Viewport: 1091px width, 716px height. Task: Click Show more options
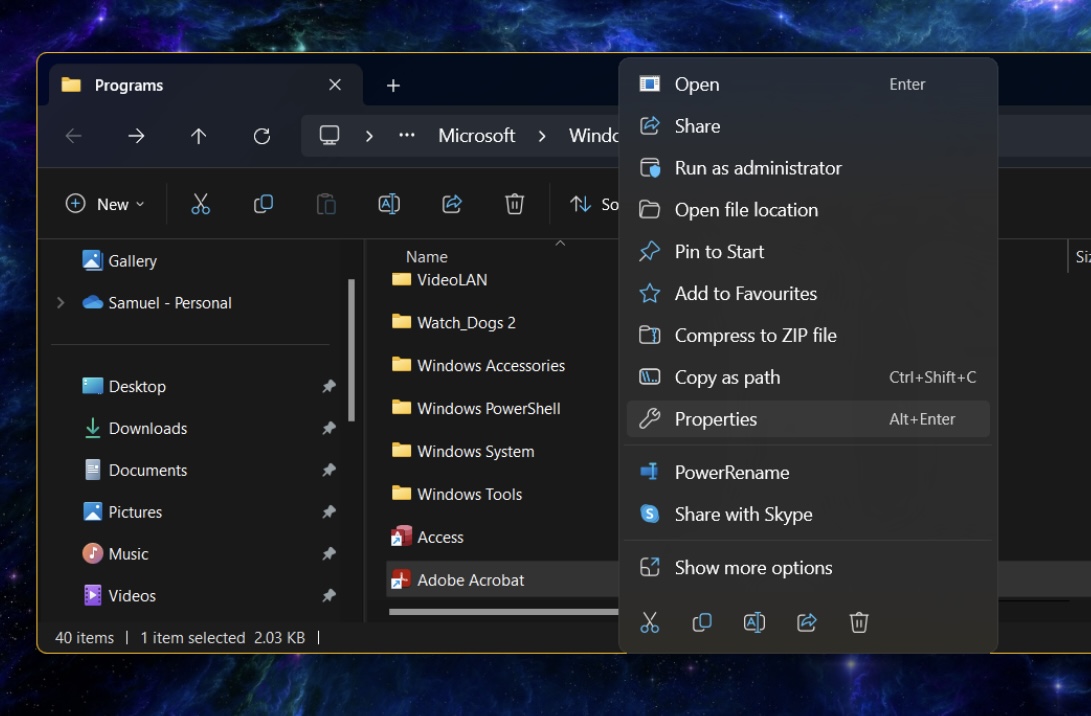pos(752,568)
